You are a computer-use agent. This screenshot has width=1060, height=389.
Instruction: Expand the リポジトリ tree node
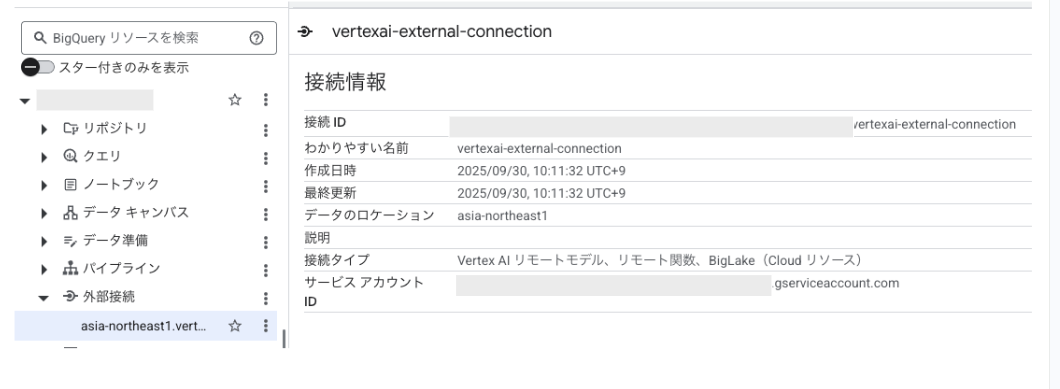pyautogui.click(x=44, y=129)
